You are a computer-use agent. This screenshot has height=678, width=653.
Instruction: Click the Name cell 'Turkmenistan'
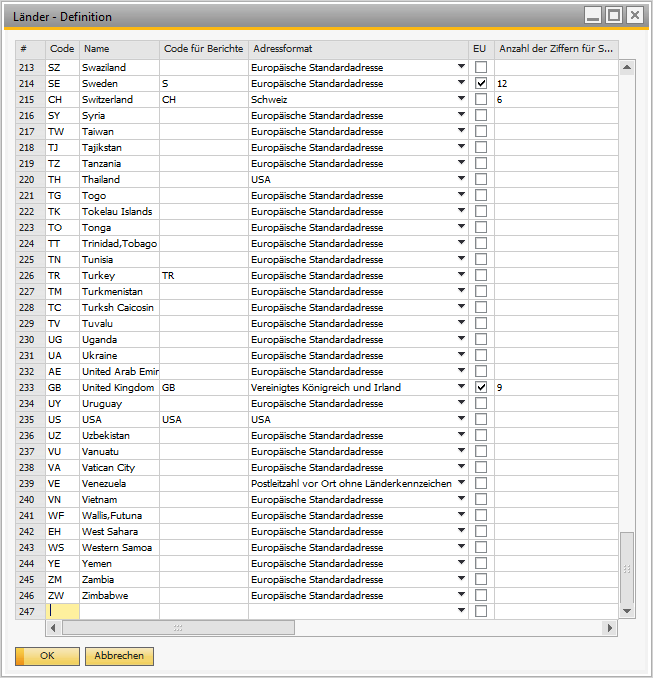119,291
